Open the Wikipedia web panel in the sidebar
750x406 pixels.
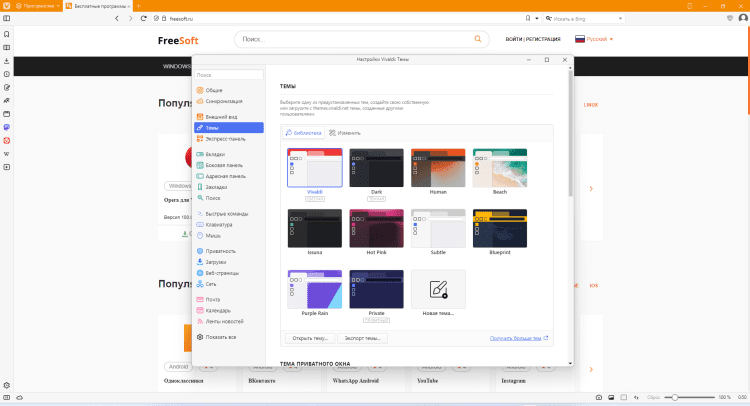click(x=7, y=154)
